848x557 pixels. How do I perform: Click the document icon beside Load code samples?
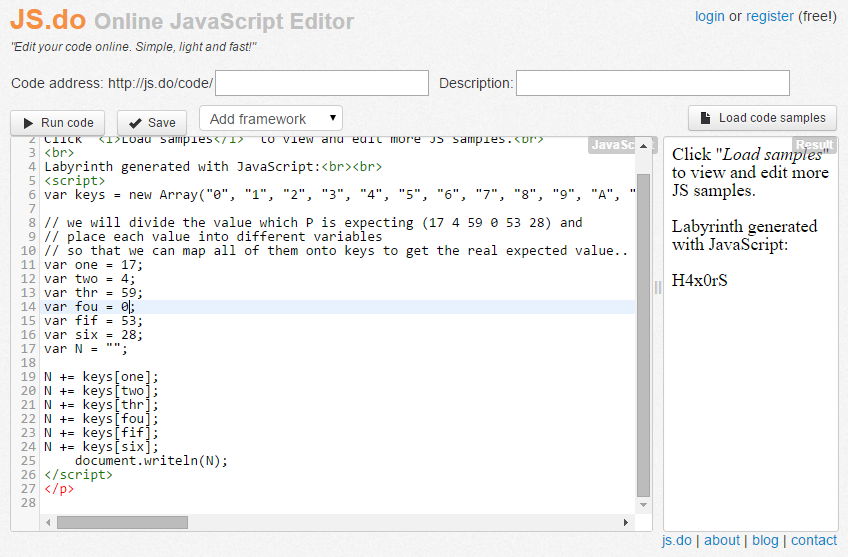coord(705,118)
